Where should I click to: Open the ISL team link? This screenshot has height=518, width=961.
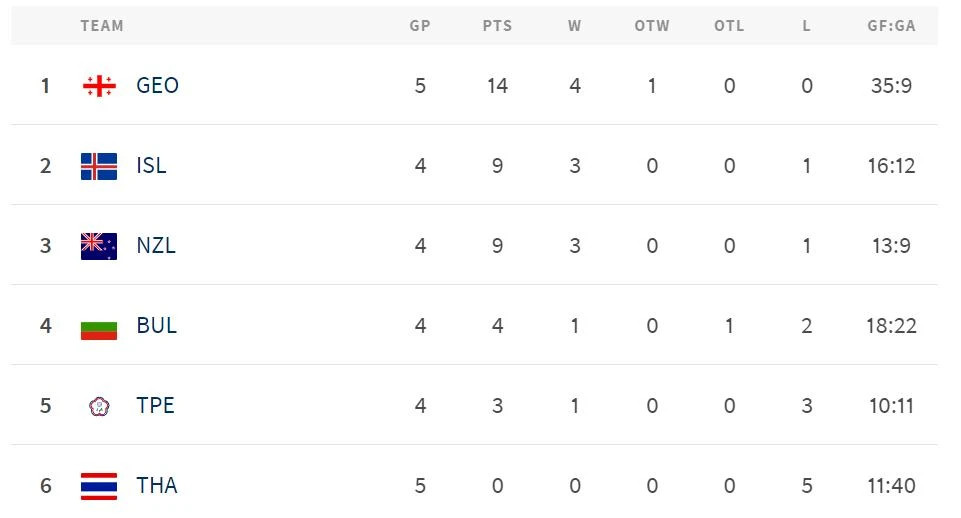[x=151, y=166]
